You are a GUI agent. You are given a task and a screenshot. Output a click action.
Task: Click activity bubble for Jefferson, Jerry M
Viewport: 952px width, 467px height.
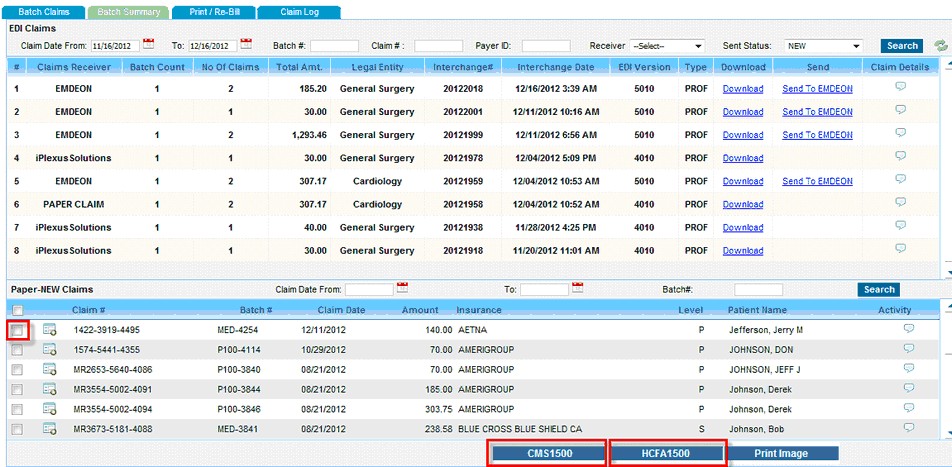pos(908,328)
